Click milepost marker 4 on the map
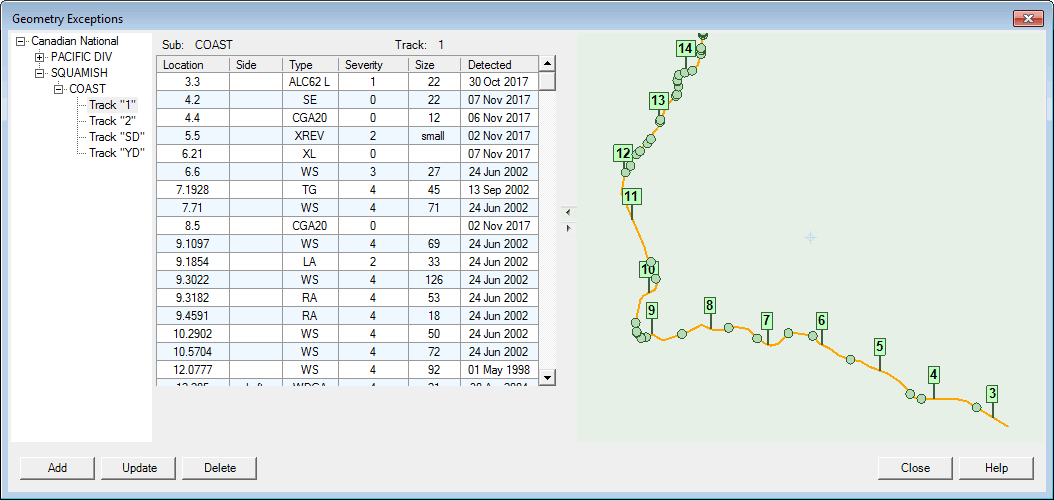 pos(934,375)
